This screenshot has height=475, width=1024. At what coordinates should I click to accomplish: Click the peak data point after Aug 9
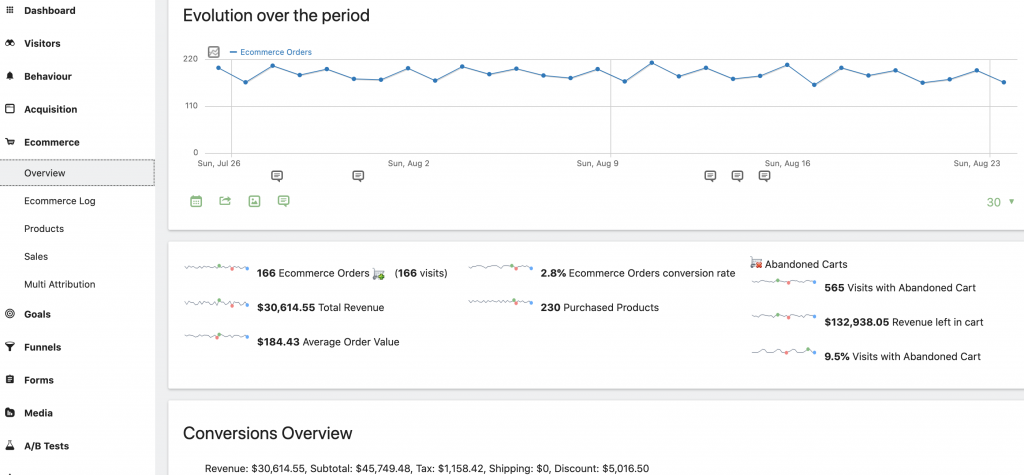click(652, 63)
